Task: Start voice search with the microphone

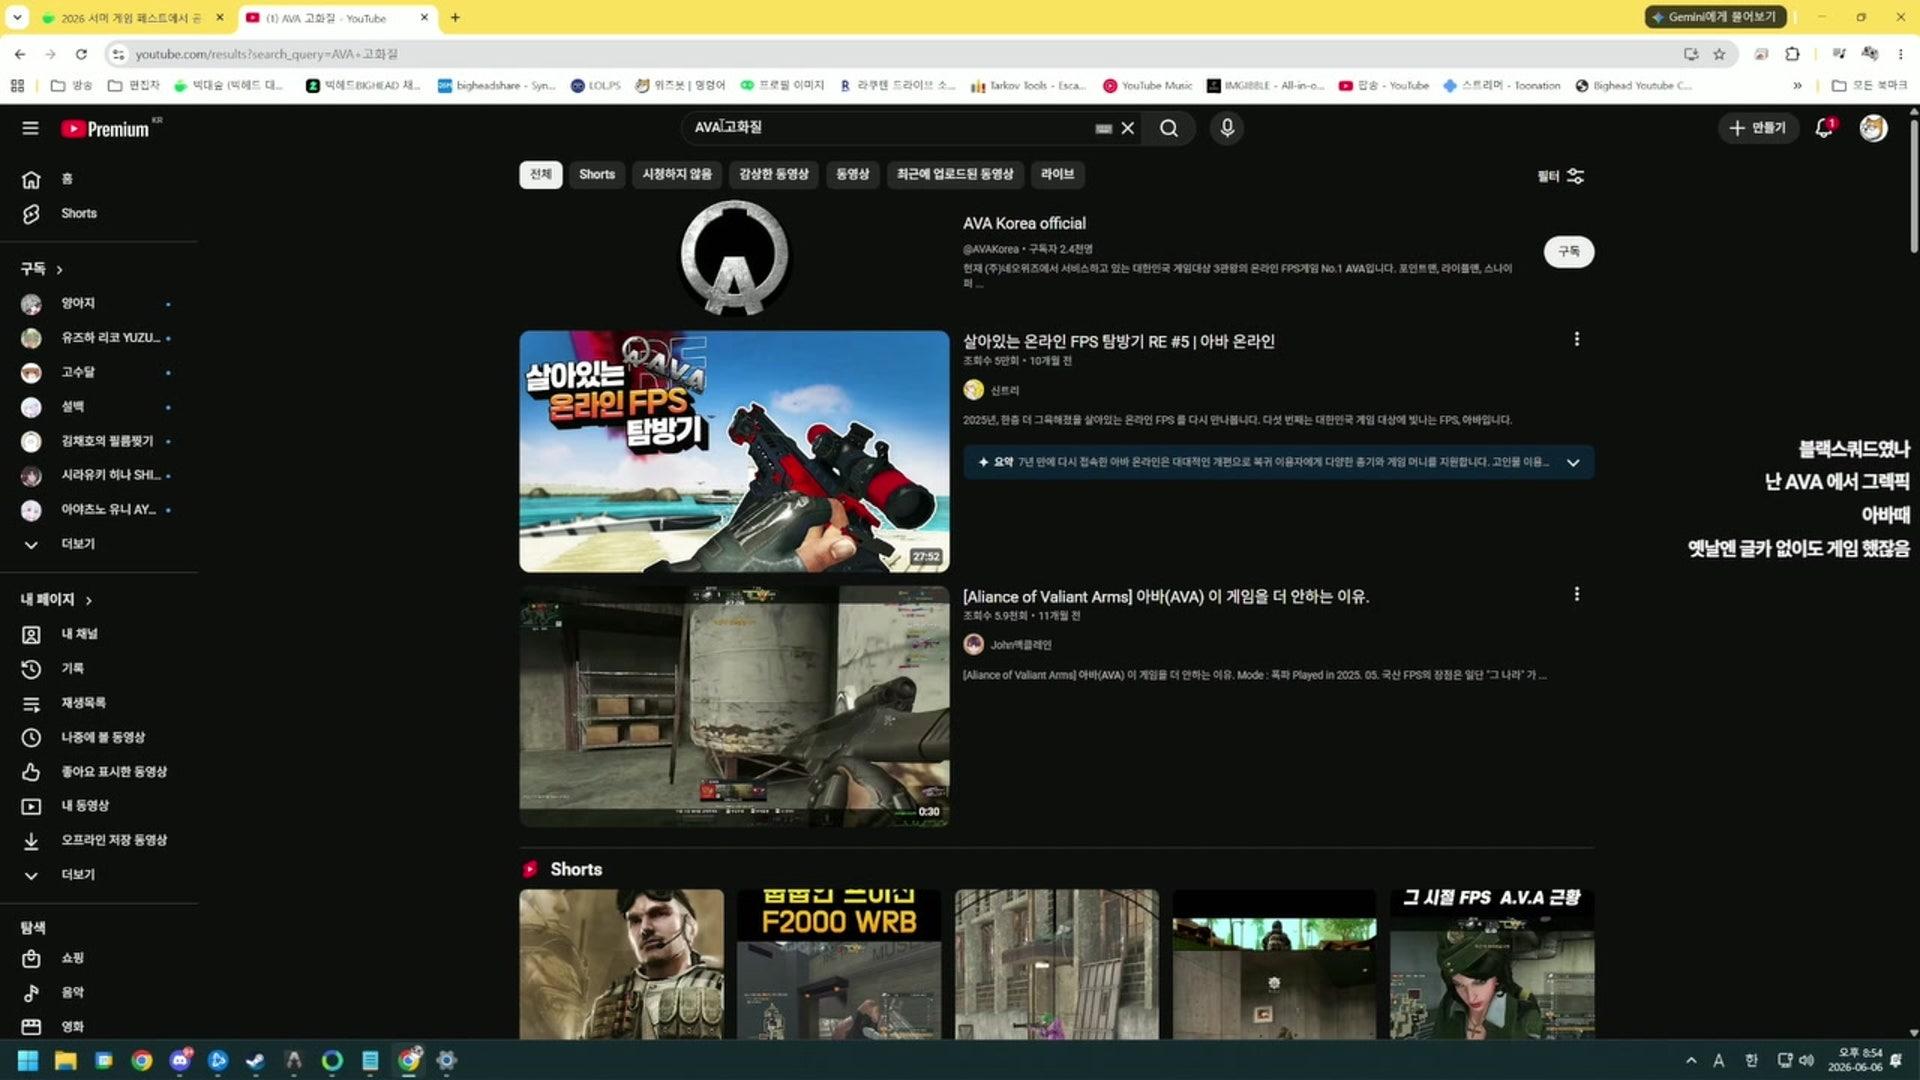Action: click(1227, 128)
